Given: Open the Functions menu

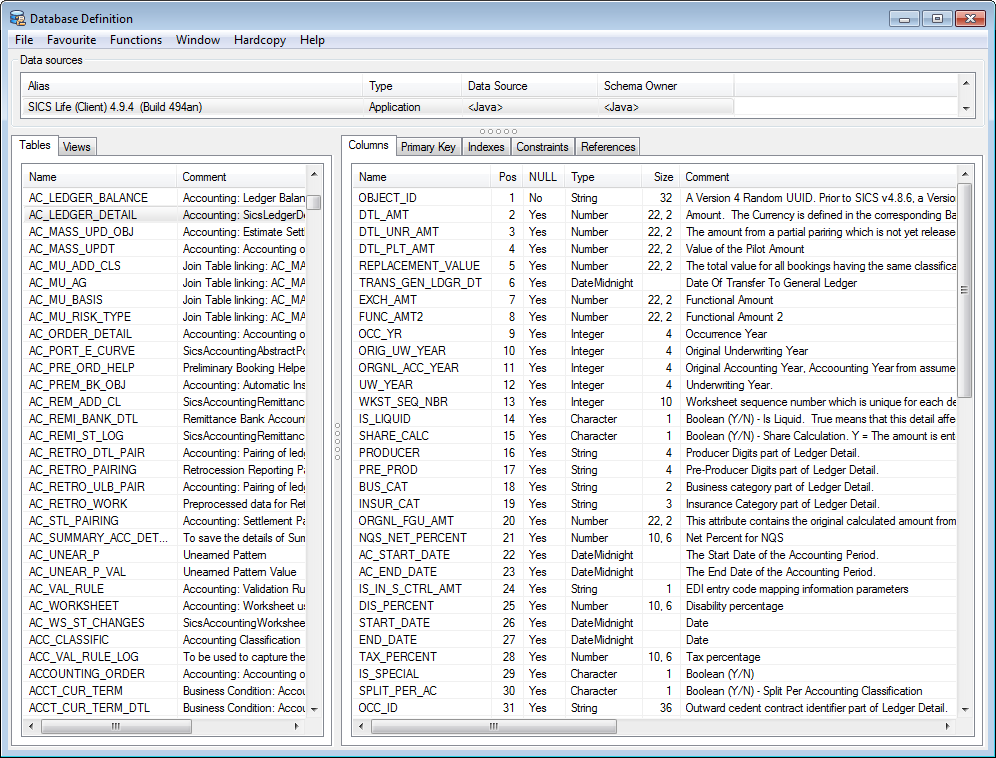Looking at the screenshot, I should tap(135, 40).
